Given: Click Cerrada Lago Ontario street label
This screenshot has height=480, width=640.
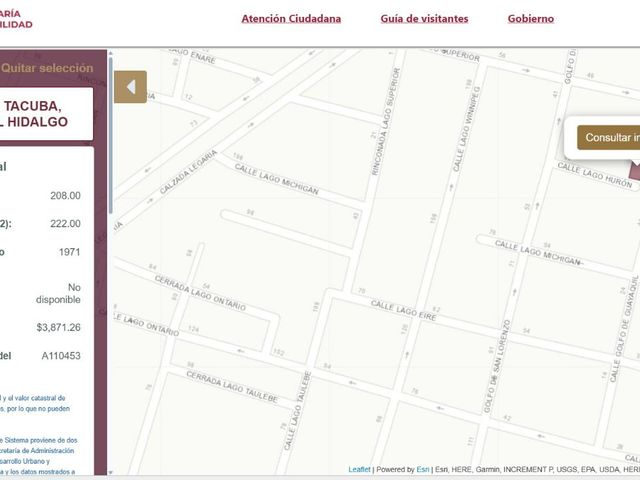Looking at the screenshot, I should pos(200,293).
